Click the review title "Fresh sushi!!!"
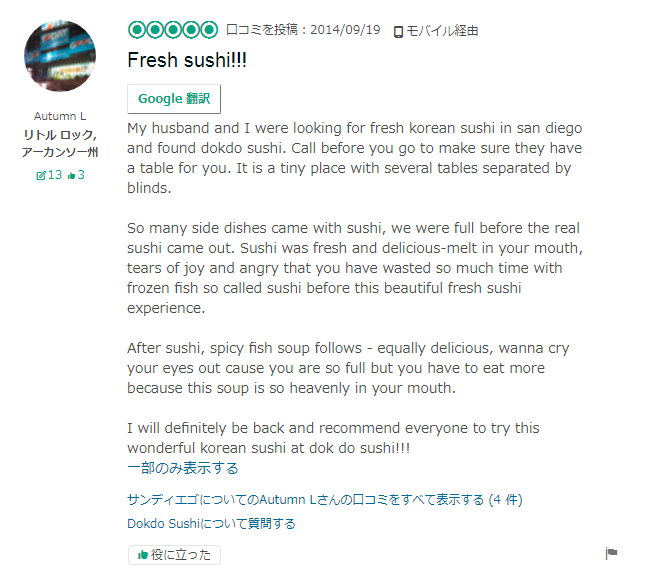 click(x=187, y=60)
